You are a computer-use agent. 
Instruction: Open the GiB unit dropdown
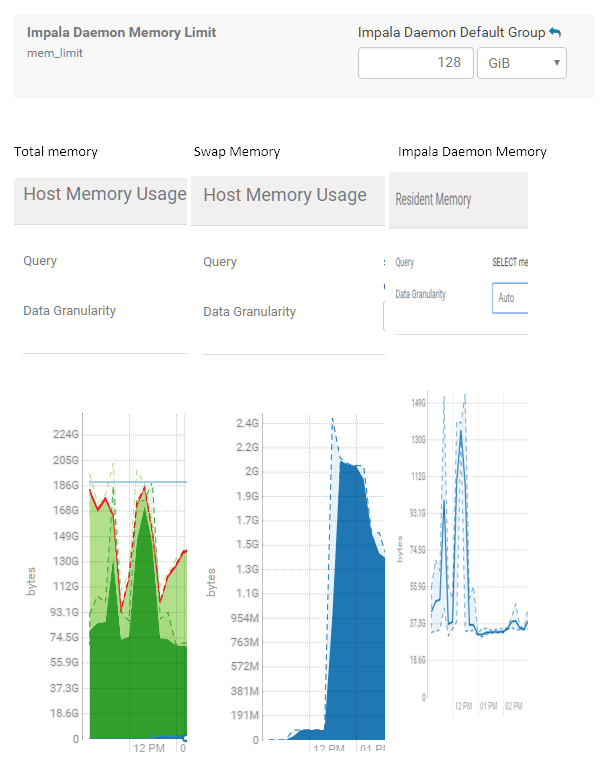pyautogui.click(x=521, y=63)
